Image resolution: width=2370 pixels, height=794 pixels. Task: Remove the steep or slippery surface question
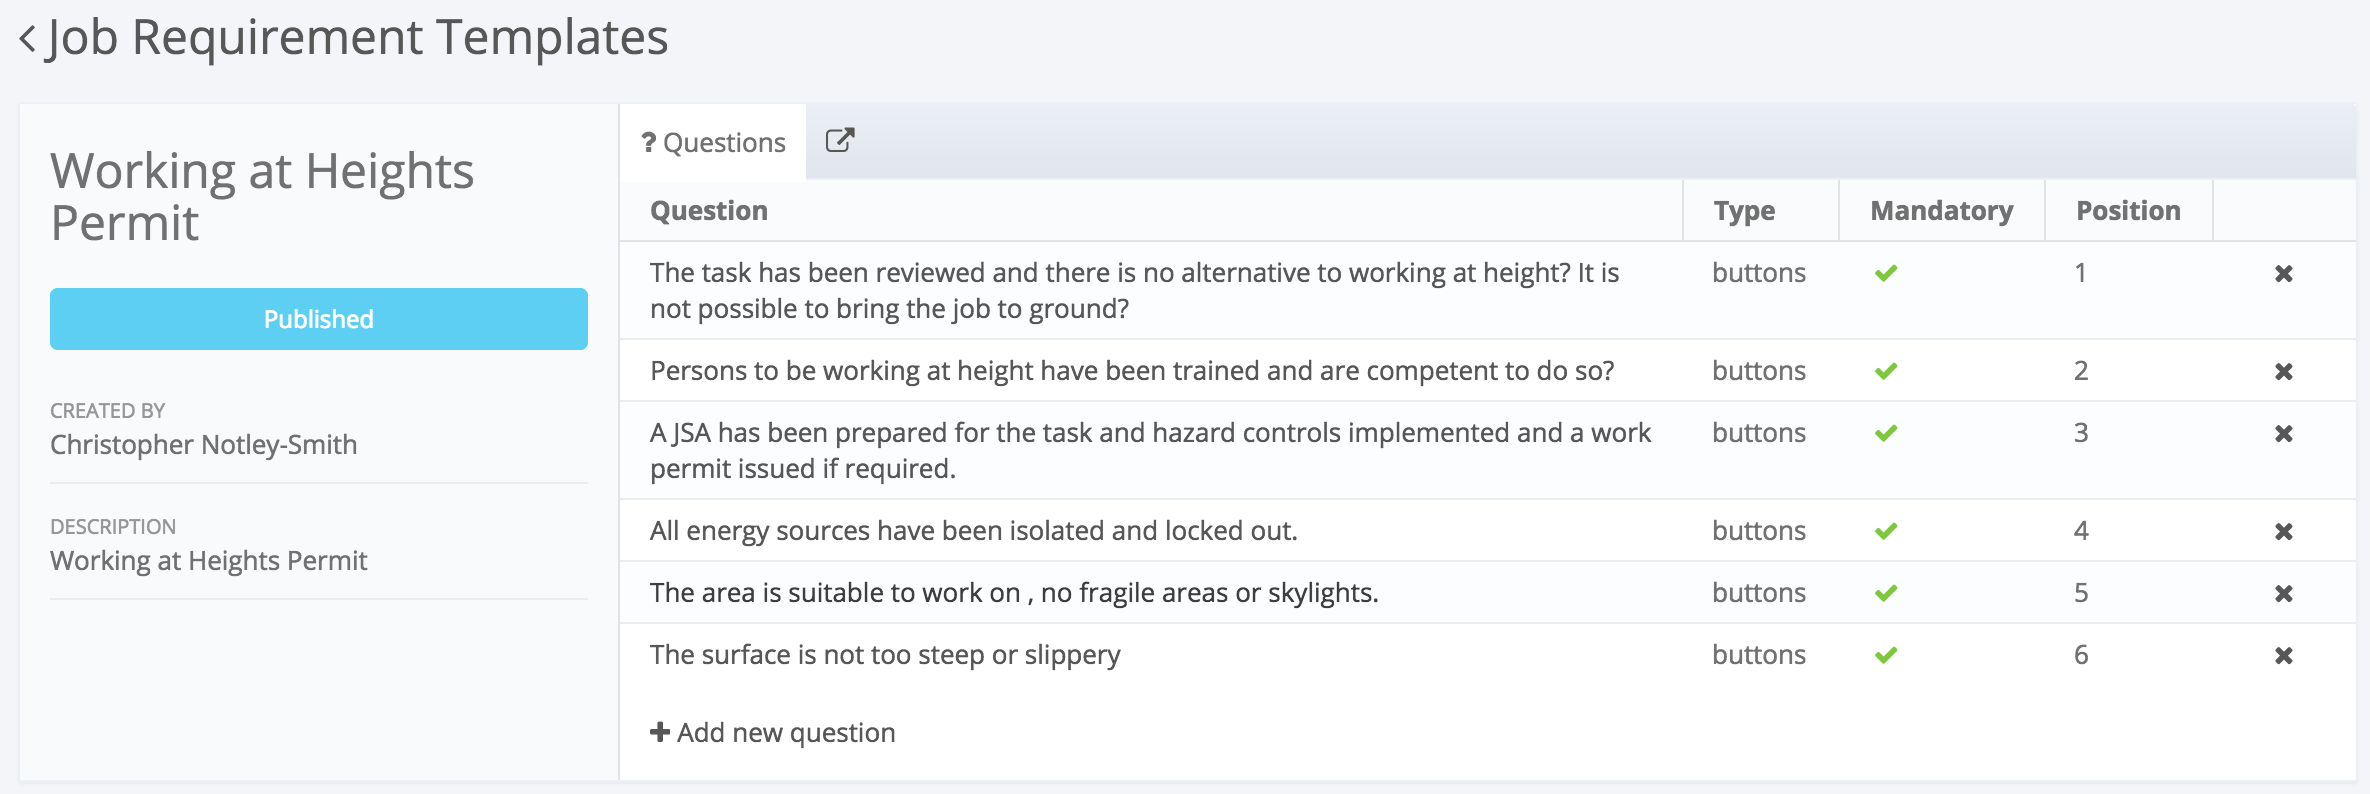tap(2283, 656)
